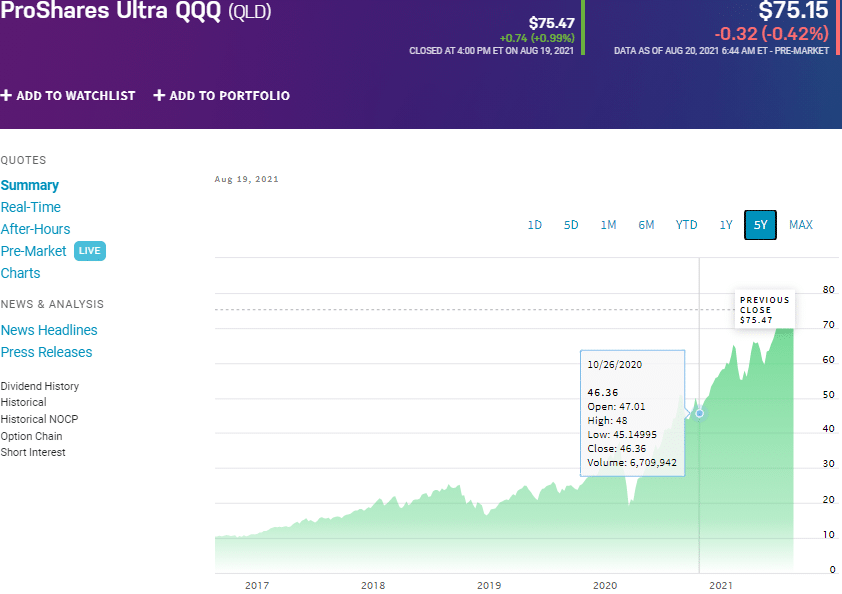Click the plus icon beside Add to Portfolio
This screenshot has height=594, width=842.
(x=159, y=96)
